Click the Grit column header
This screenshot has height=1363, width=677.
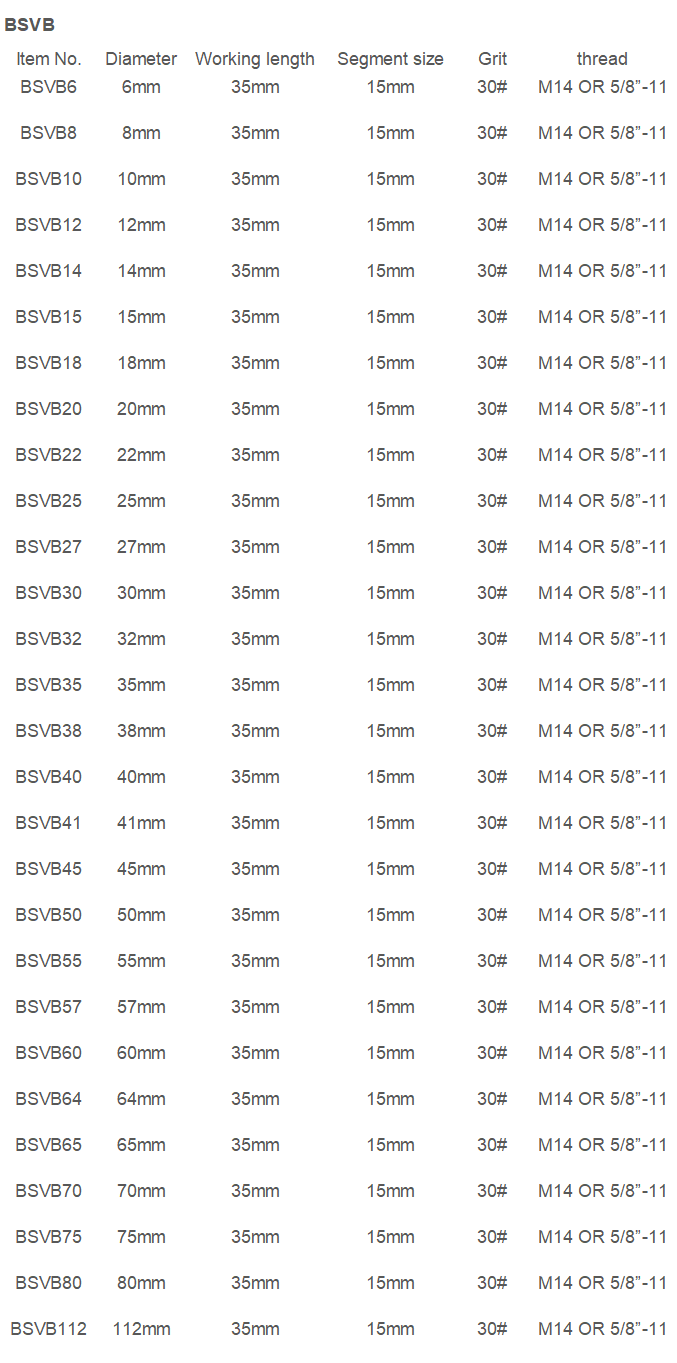492,59
